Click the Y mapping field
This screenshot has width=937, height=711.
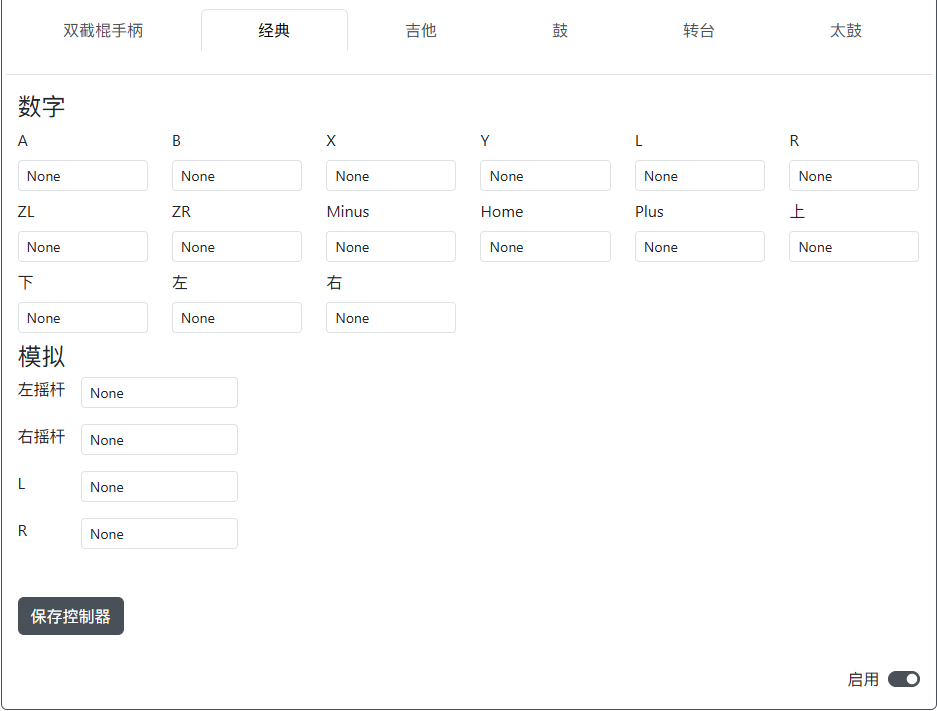[x=545, y=175]
